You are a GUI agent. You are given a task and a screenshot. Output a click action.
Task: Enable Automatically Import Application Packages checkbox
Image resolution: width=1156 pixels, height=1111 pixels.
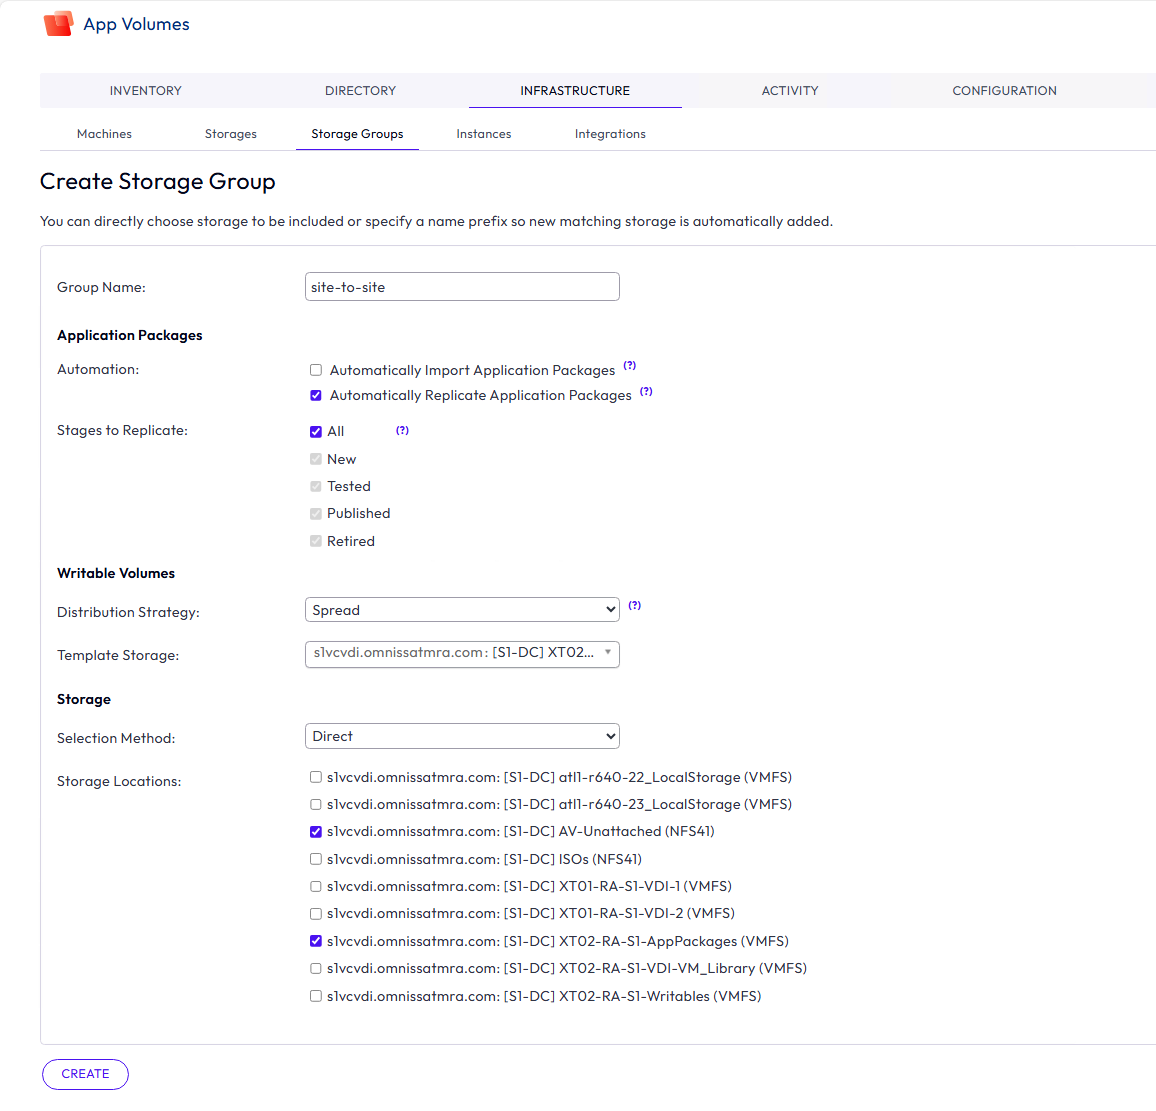click(316, 370)
